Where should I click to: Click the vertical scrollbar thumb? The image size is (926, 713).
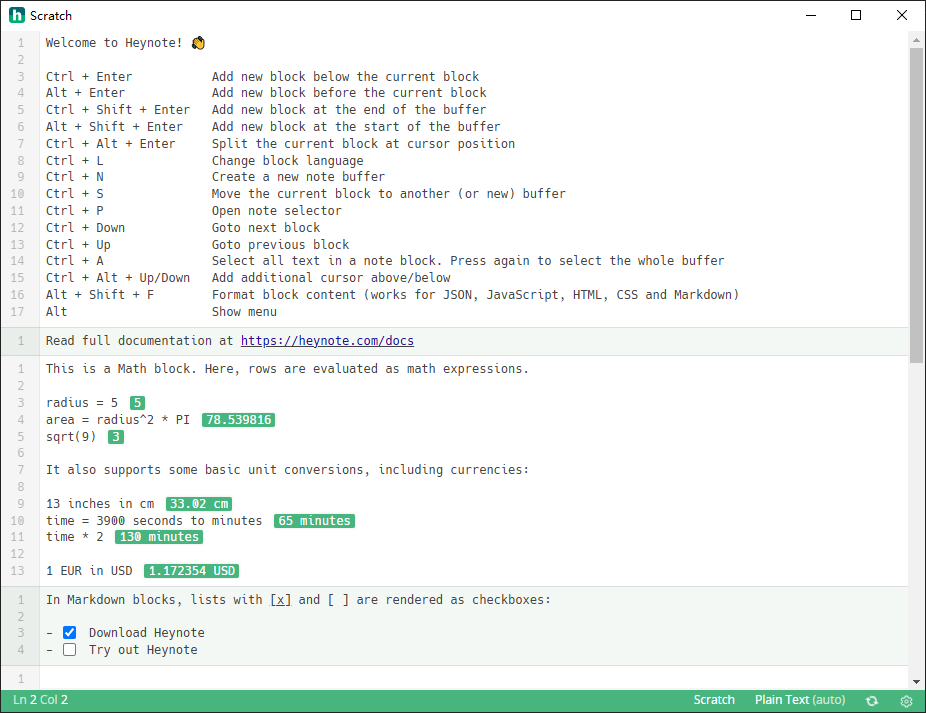[917, 206]
